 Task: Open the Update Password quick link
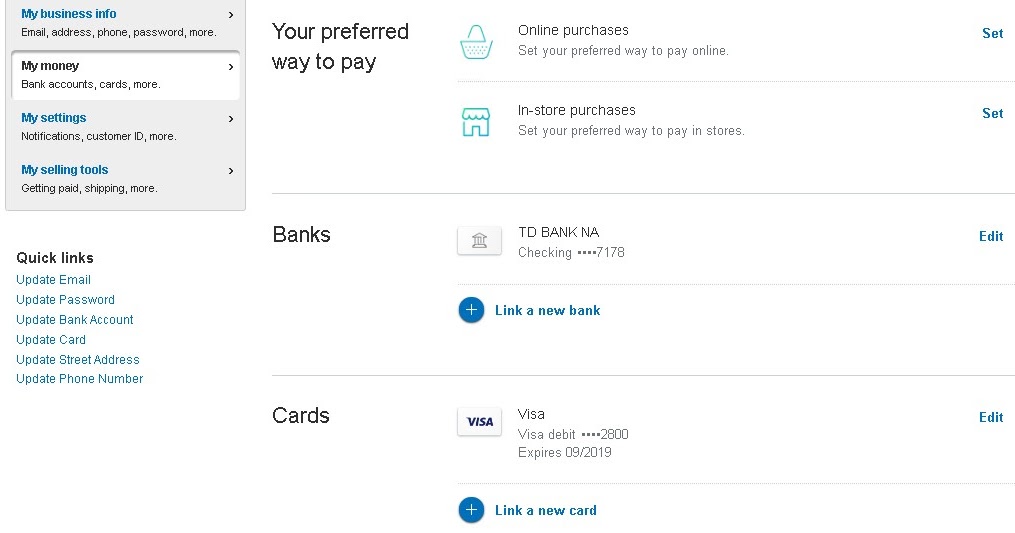(x=65, y=300)
